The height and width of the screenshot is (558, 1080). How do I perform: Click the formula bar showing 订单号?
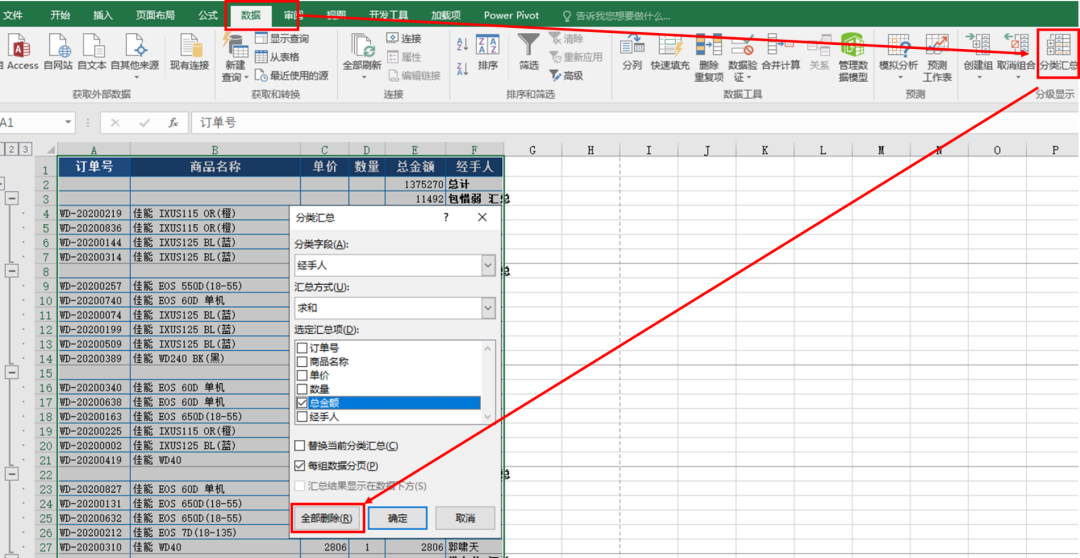(634, 123)
